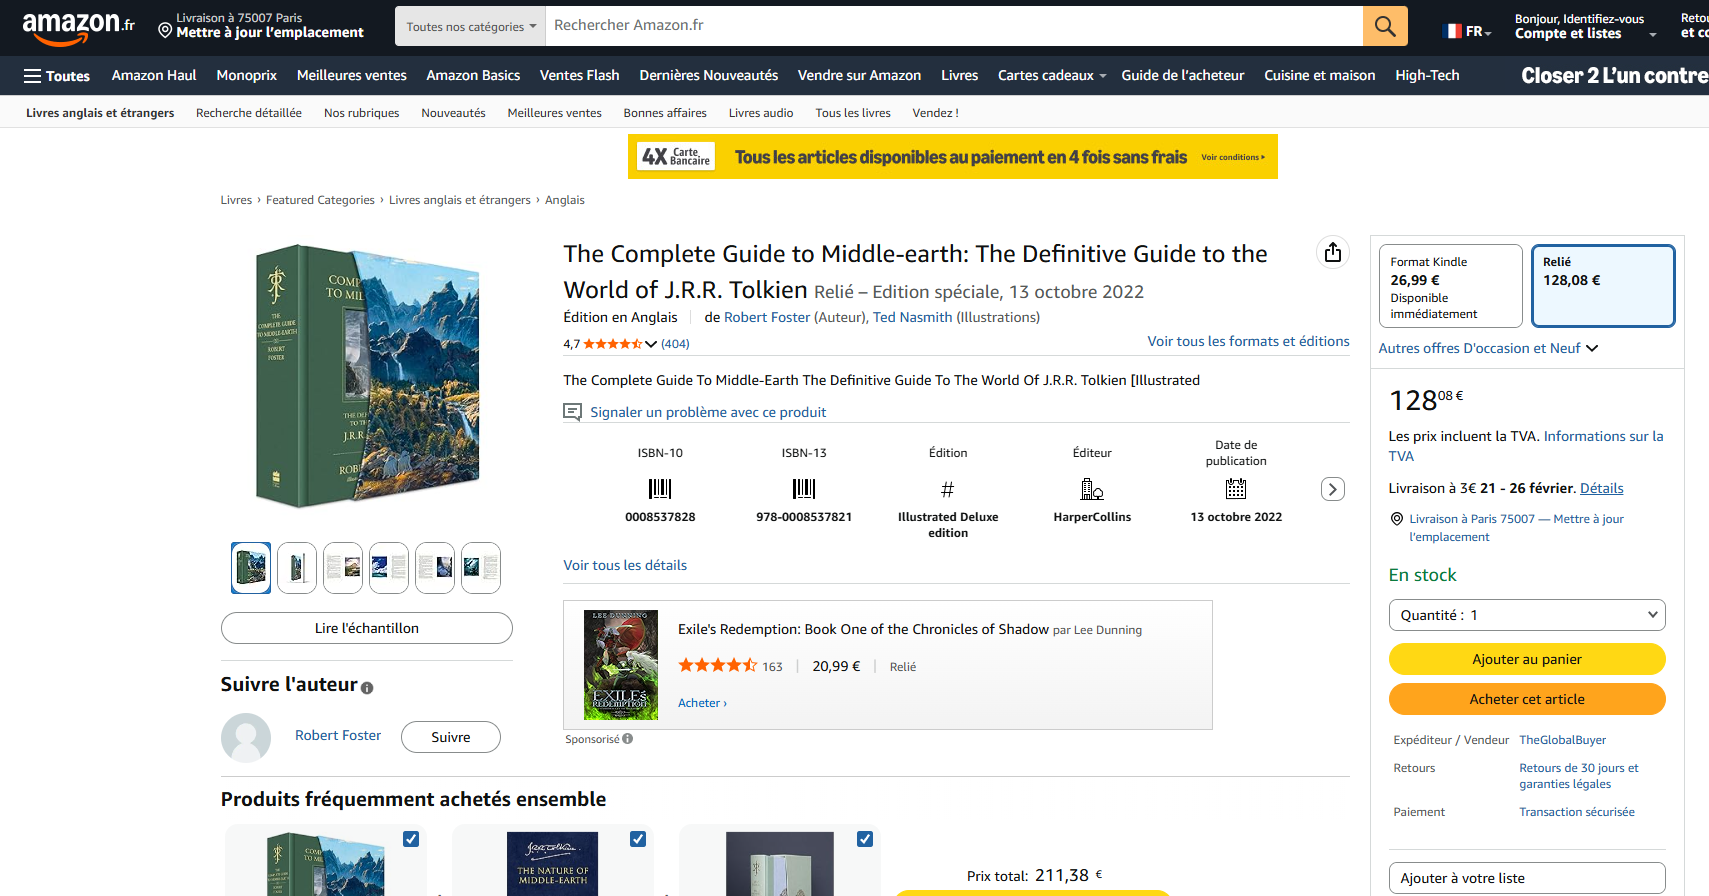This screenshot has height=896, width=1709.
Task: Click the Sponsorisé info icon
Action: (628, 739)
